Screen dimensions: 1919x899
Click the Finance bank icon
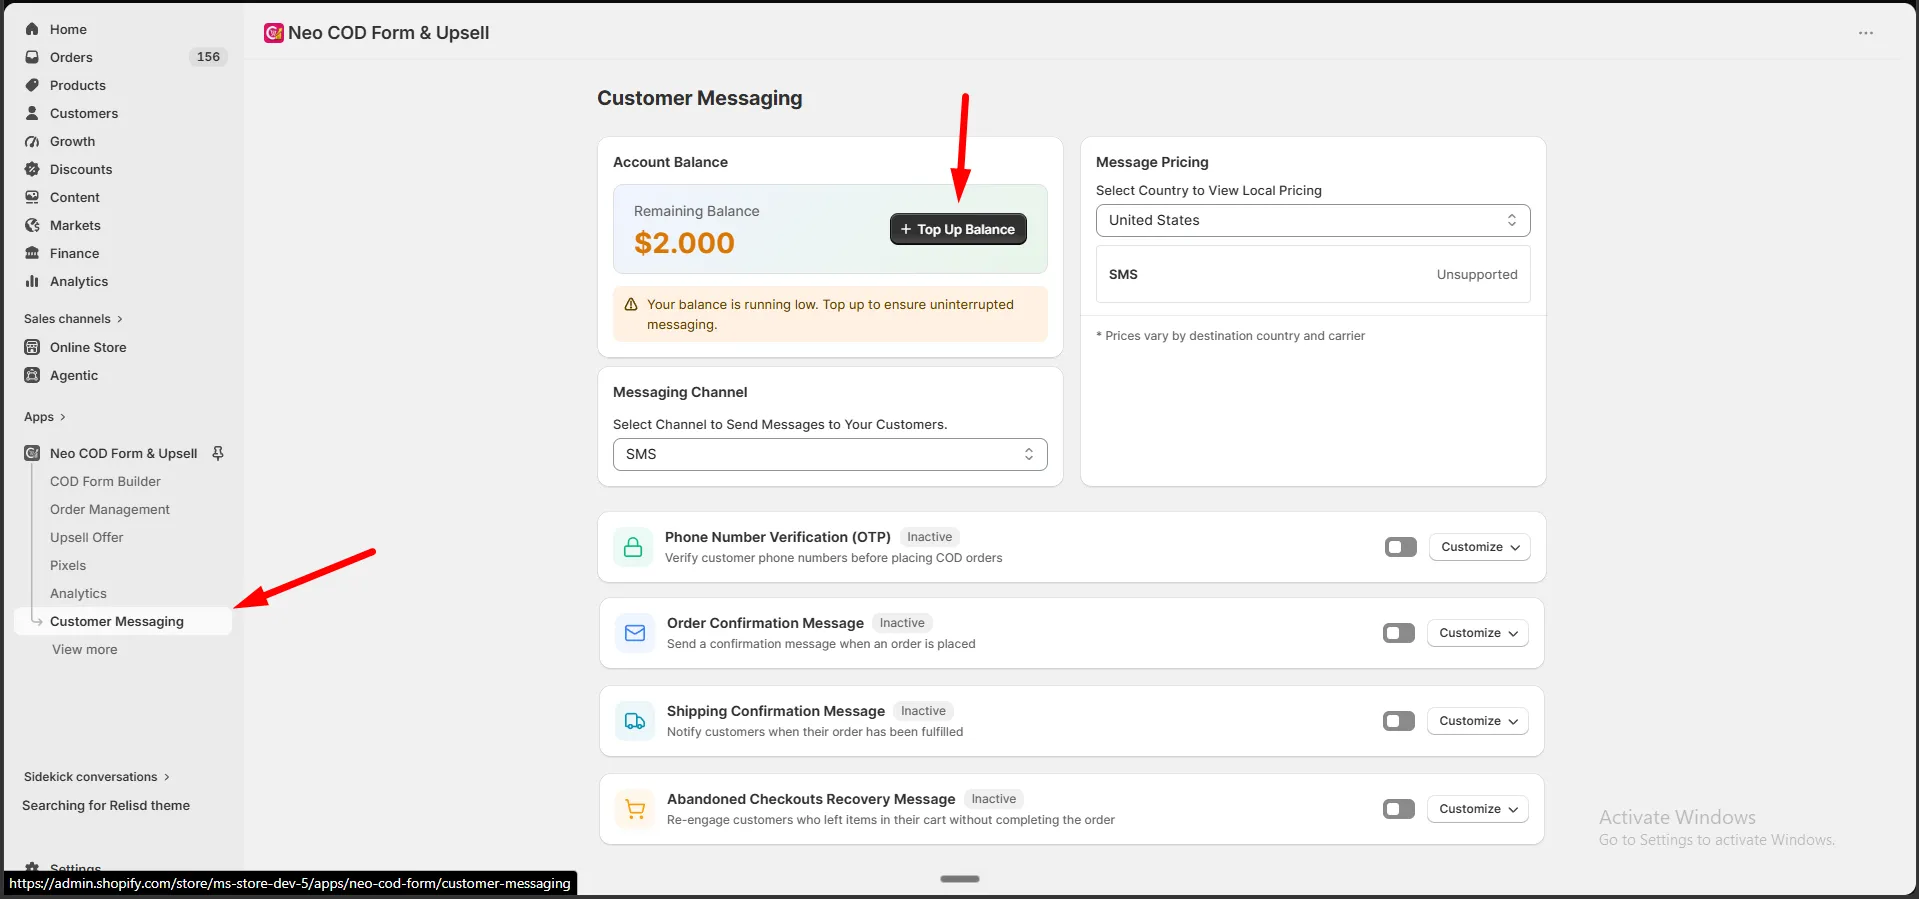[32, 253]
